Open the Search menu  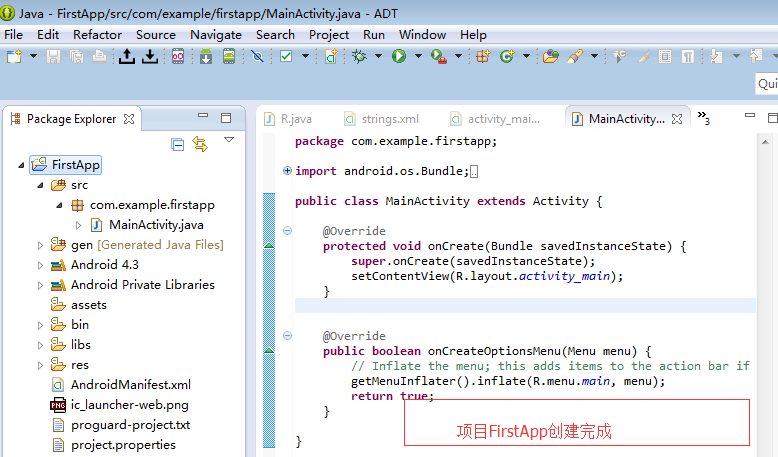point(275,35)
